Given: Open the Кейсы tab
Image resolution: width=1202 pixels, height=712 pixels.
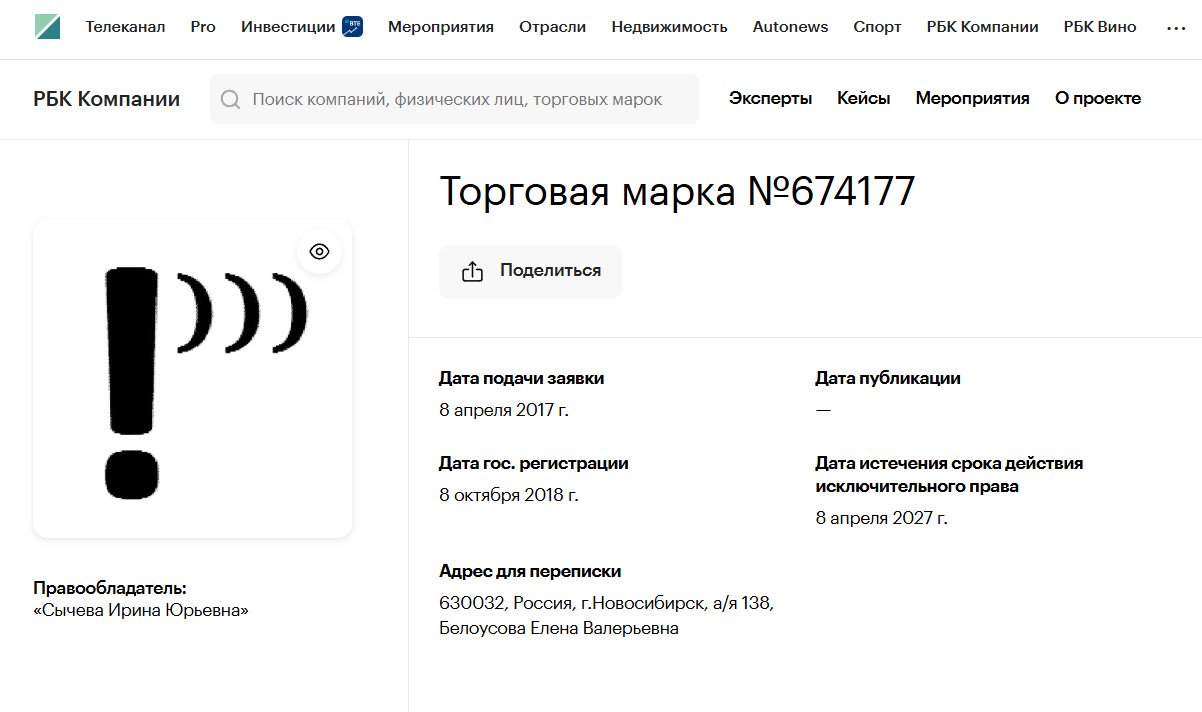Looking at the screenshot, I should 863,99.
